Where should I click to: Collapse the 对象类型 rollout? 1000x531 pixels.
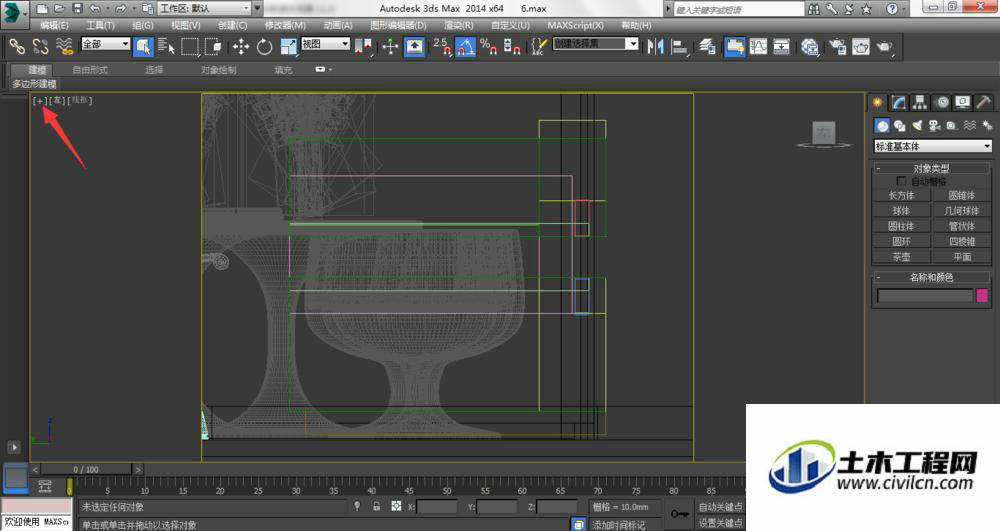click(x=931, y=168)
